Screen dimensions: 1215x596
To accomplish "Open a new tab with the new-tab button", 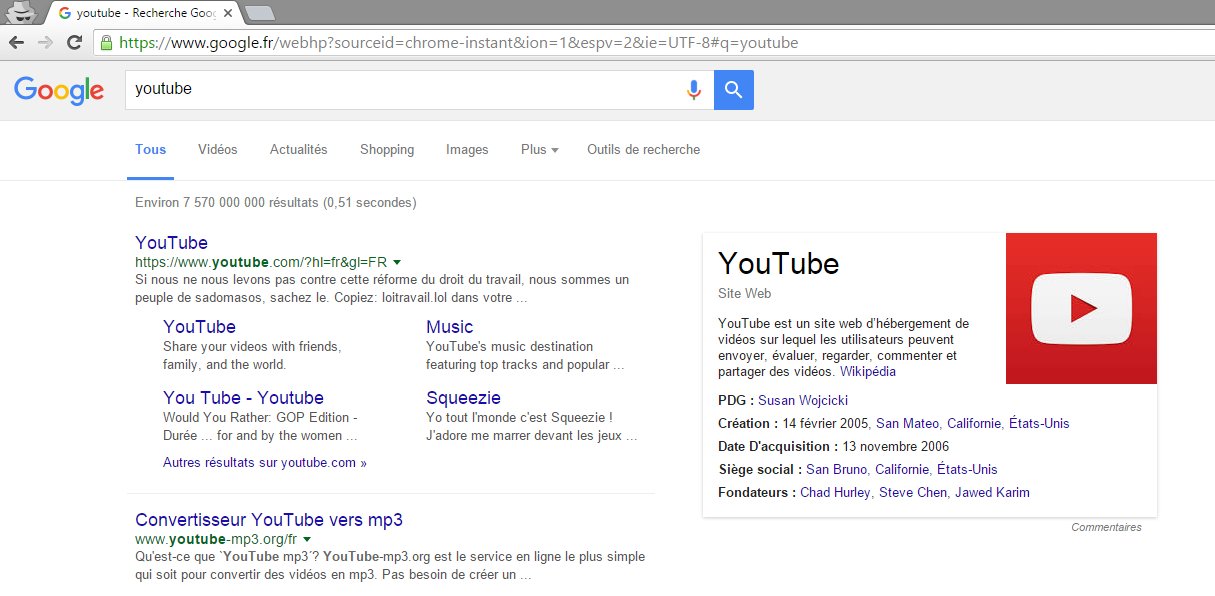I will coord(260,13).
